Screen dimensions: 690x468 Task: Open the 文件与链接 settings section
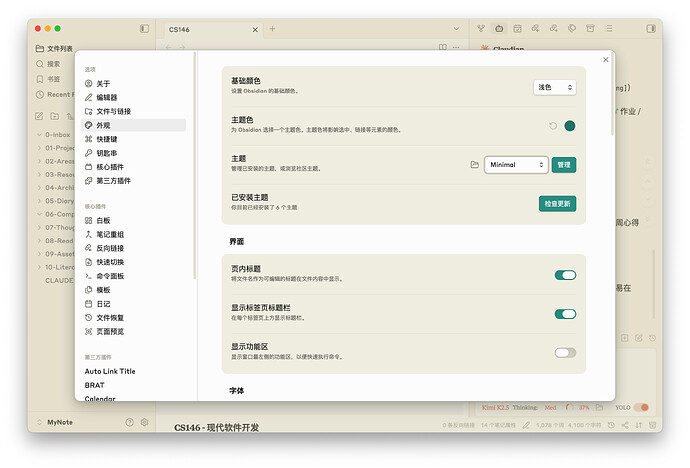[x=133, y=111]
